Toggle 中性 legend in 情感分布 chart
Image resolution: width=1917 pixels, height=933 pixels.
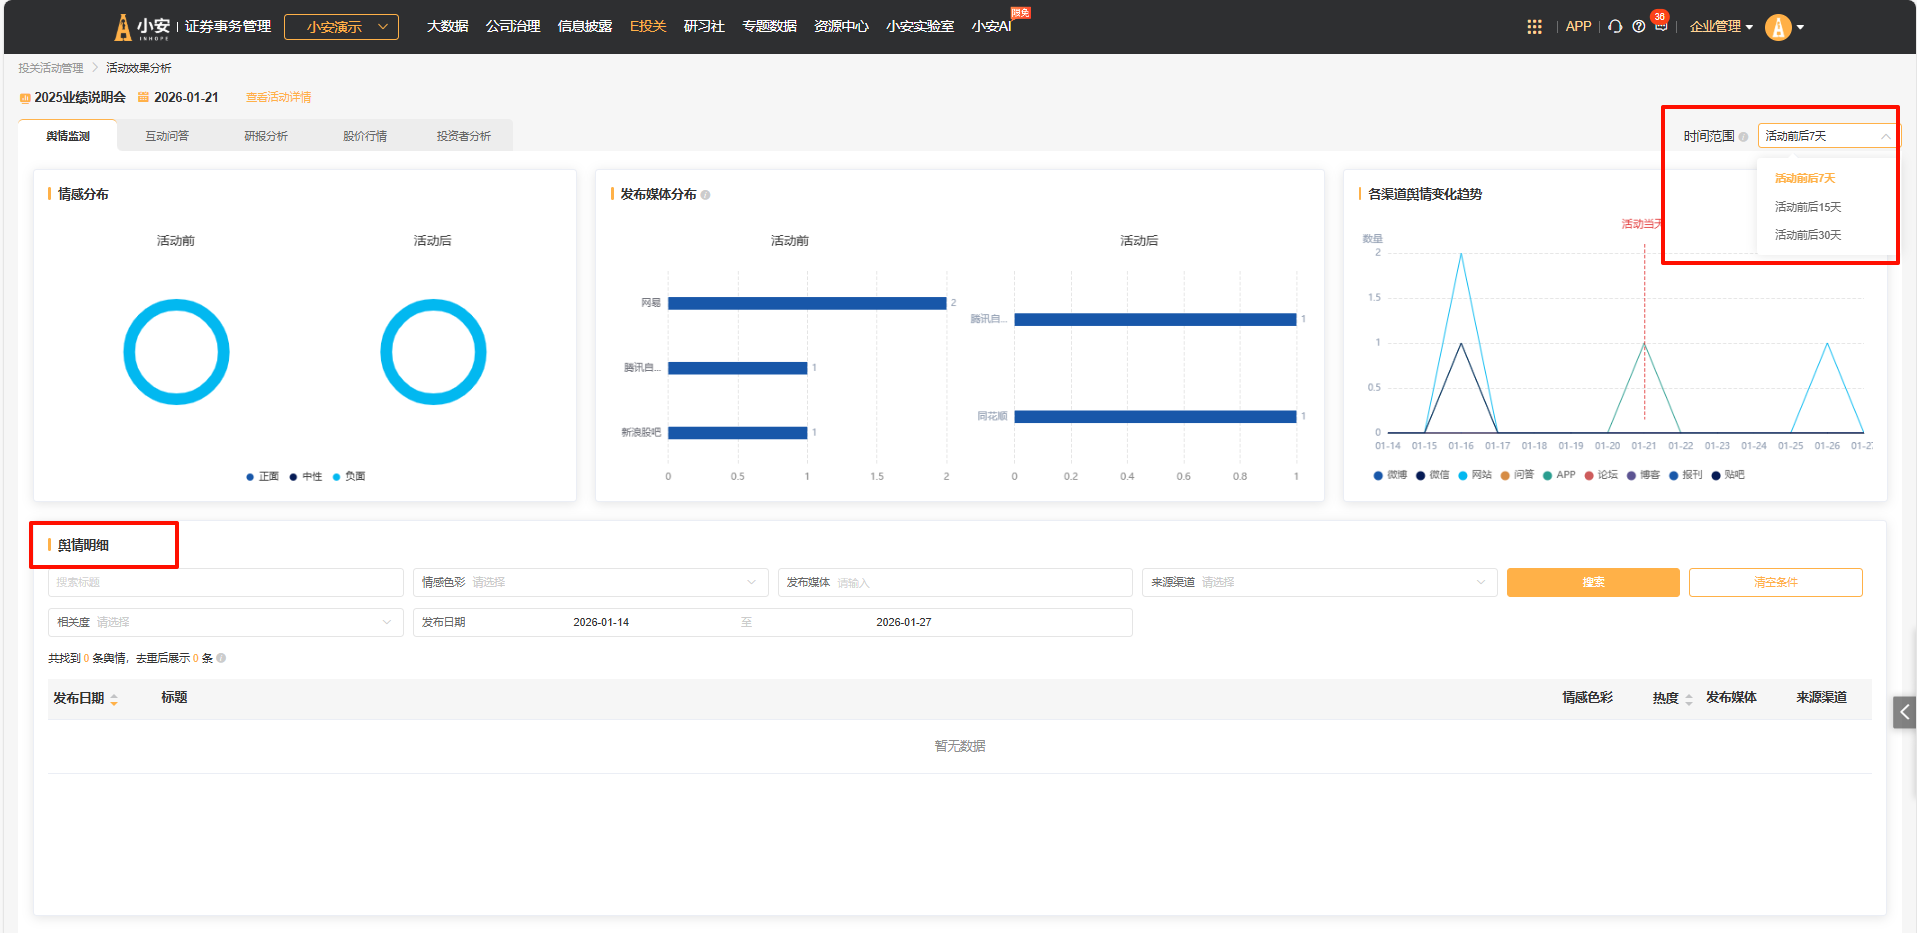click(306, 477)
